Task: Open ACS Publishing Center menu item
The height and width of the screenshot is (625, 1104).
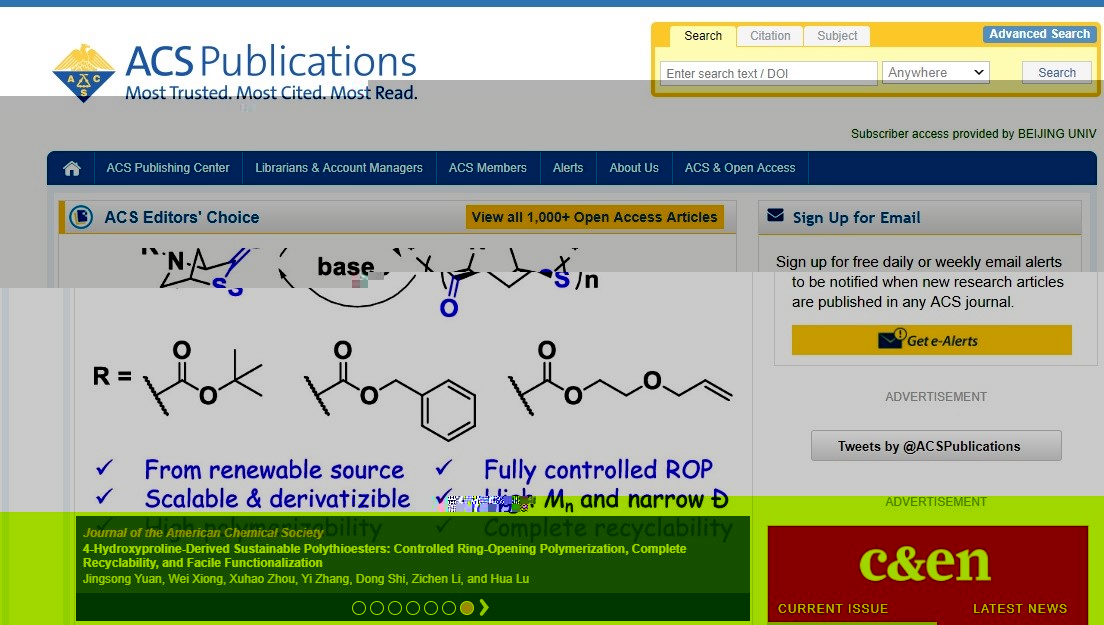Action: (168, 168)
